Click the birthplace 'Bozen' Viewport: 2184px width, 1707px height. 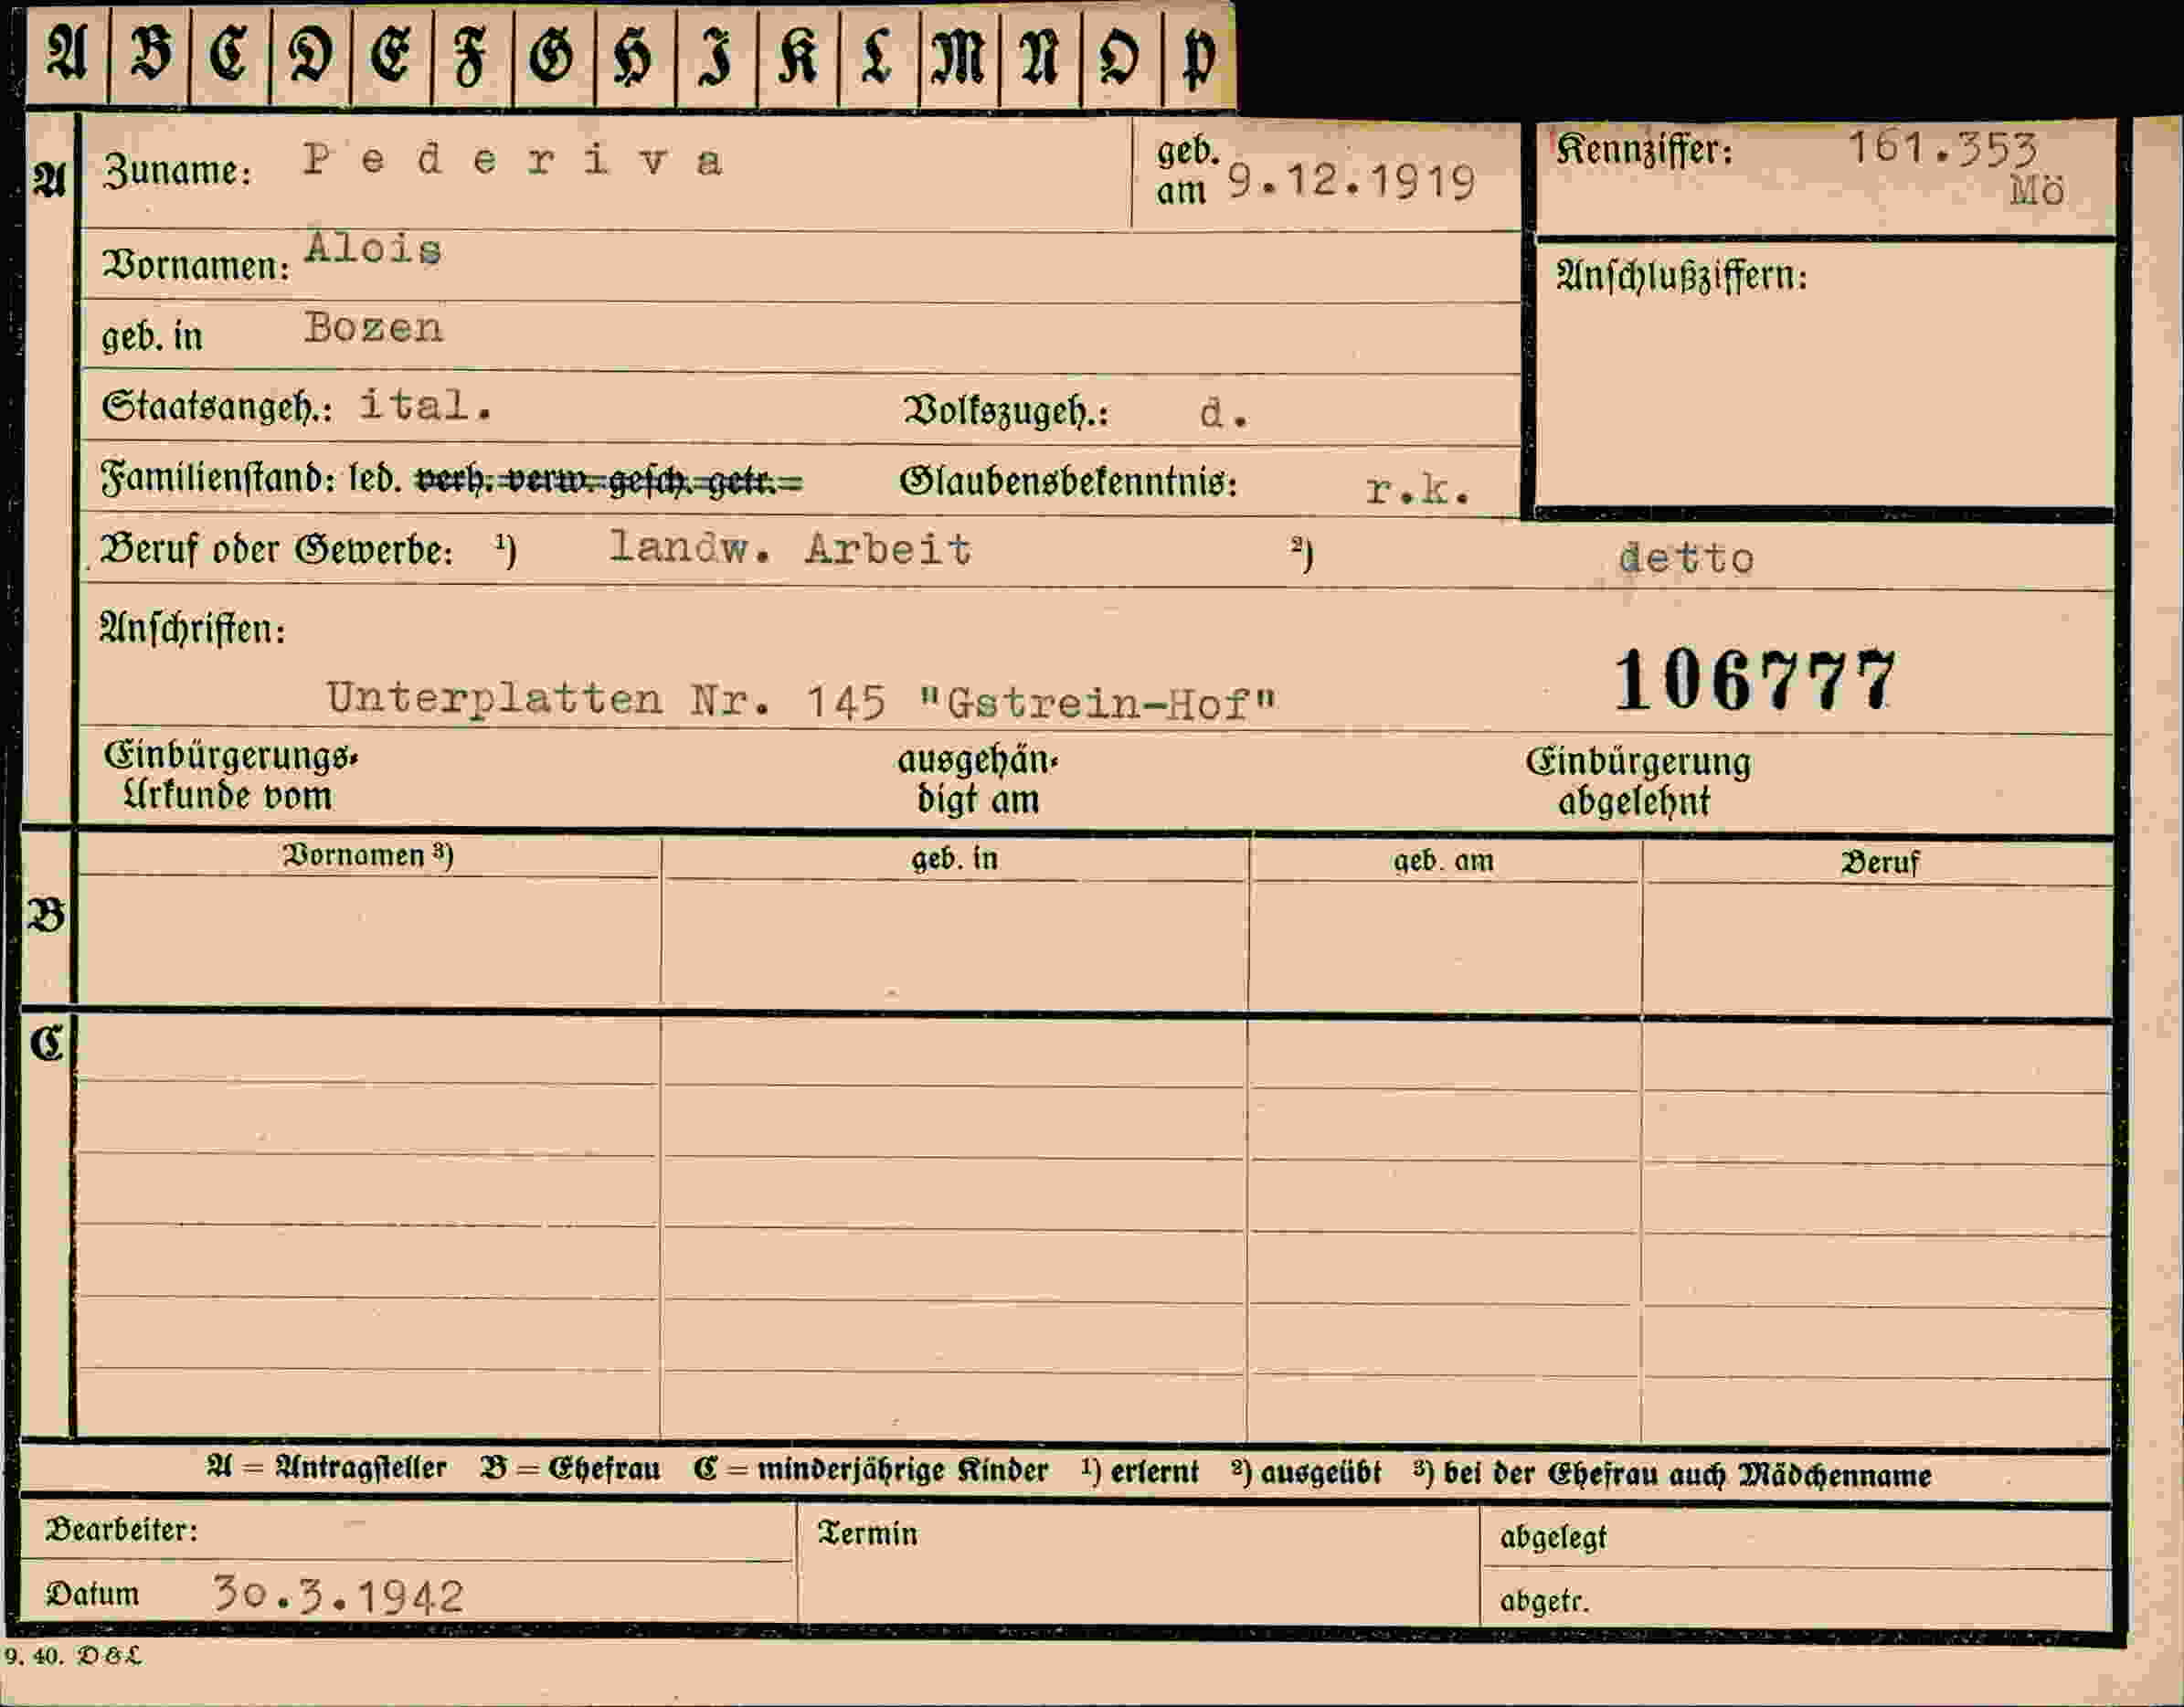(373, 327)
